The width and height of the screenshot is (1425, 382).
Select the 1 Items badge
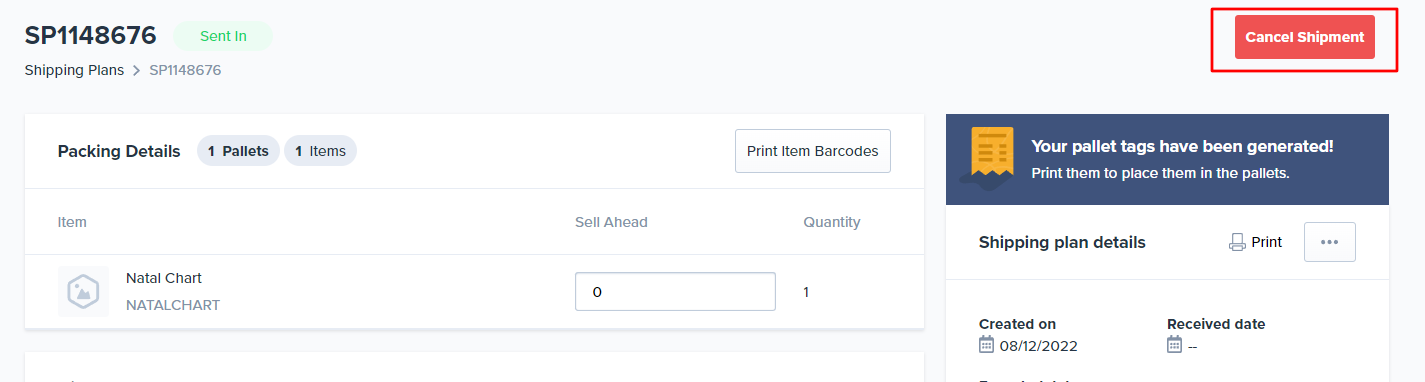(x=320, y=151)
